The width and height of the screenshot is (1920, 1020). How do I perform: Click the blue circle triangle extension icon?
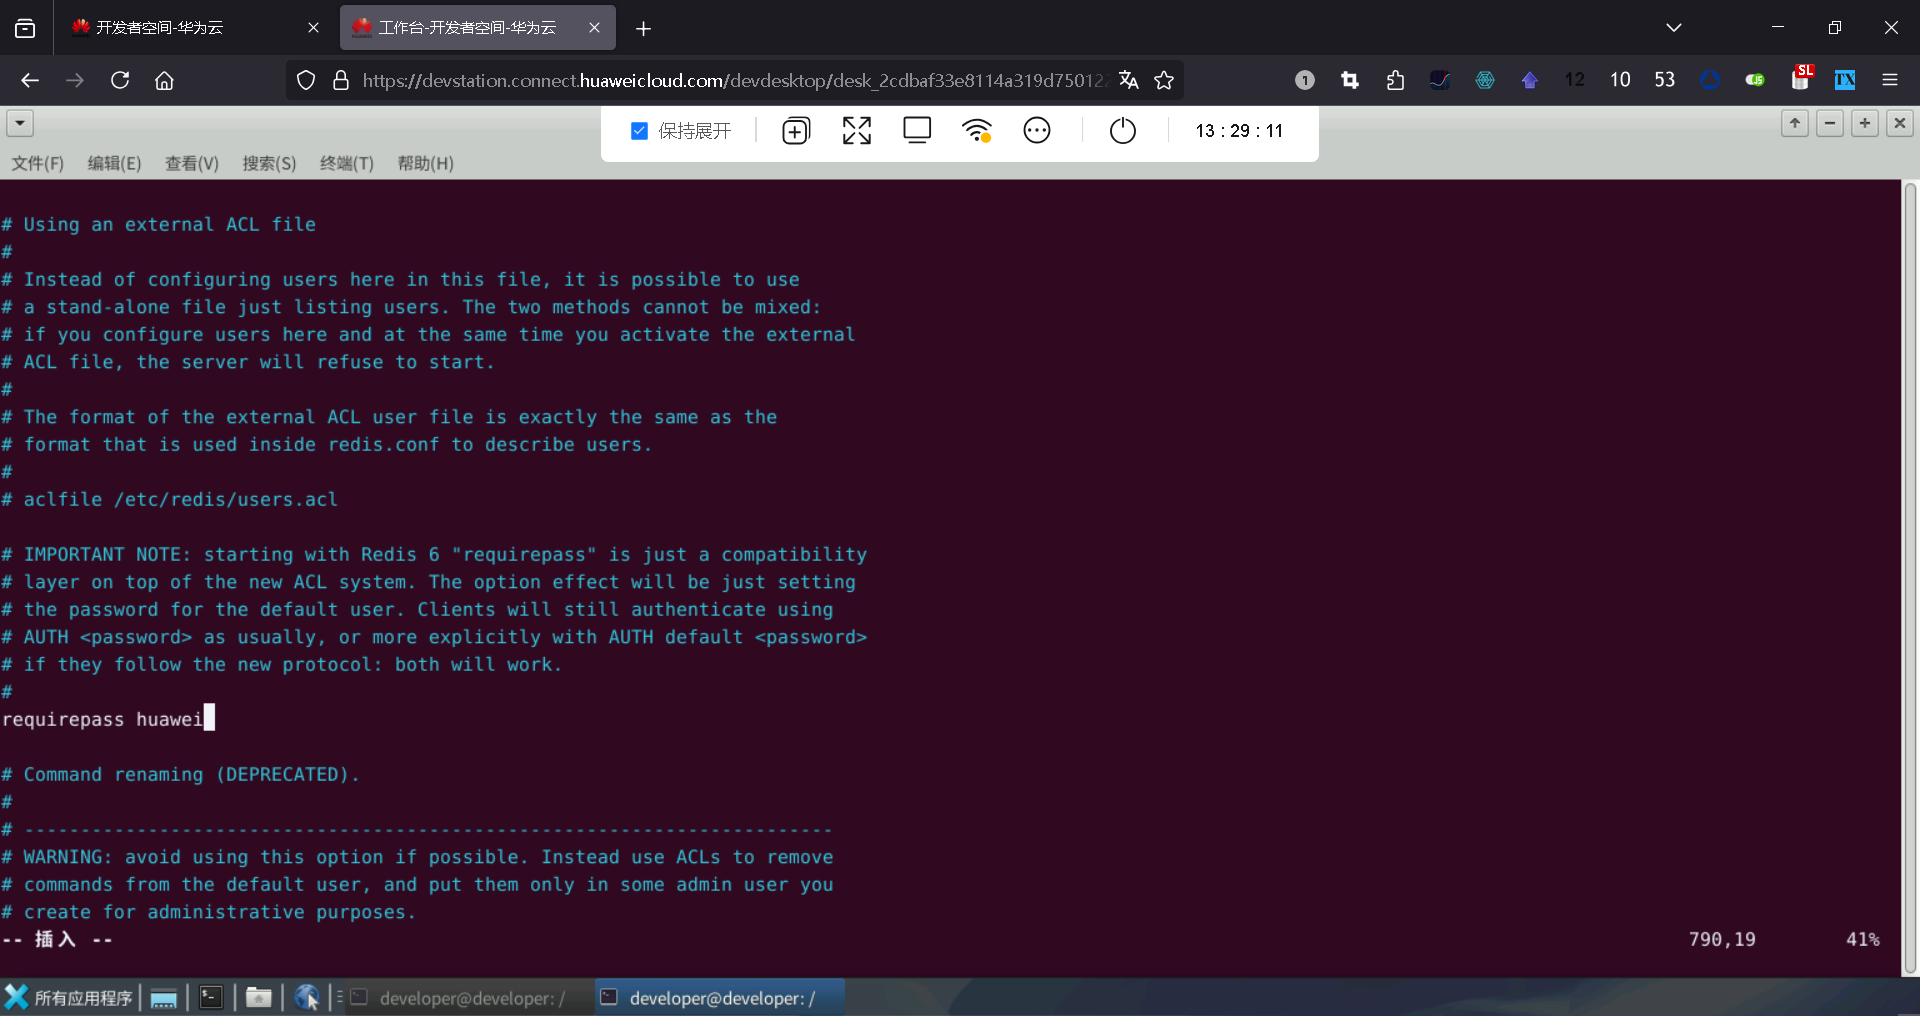tap(1710, 80)
